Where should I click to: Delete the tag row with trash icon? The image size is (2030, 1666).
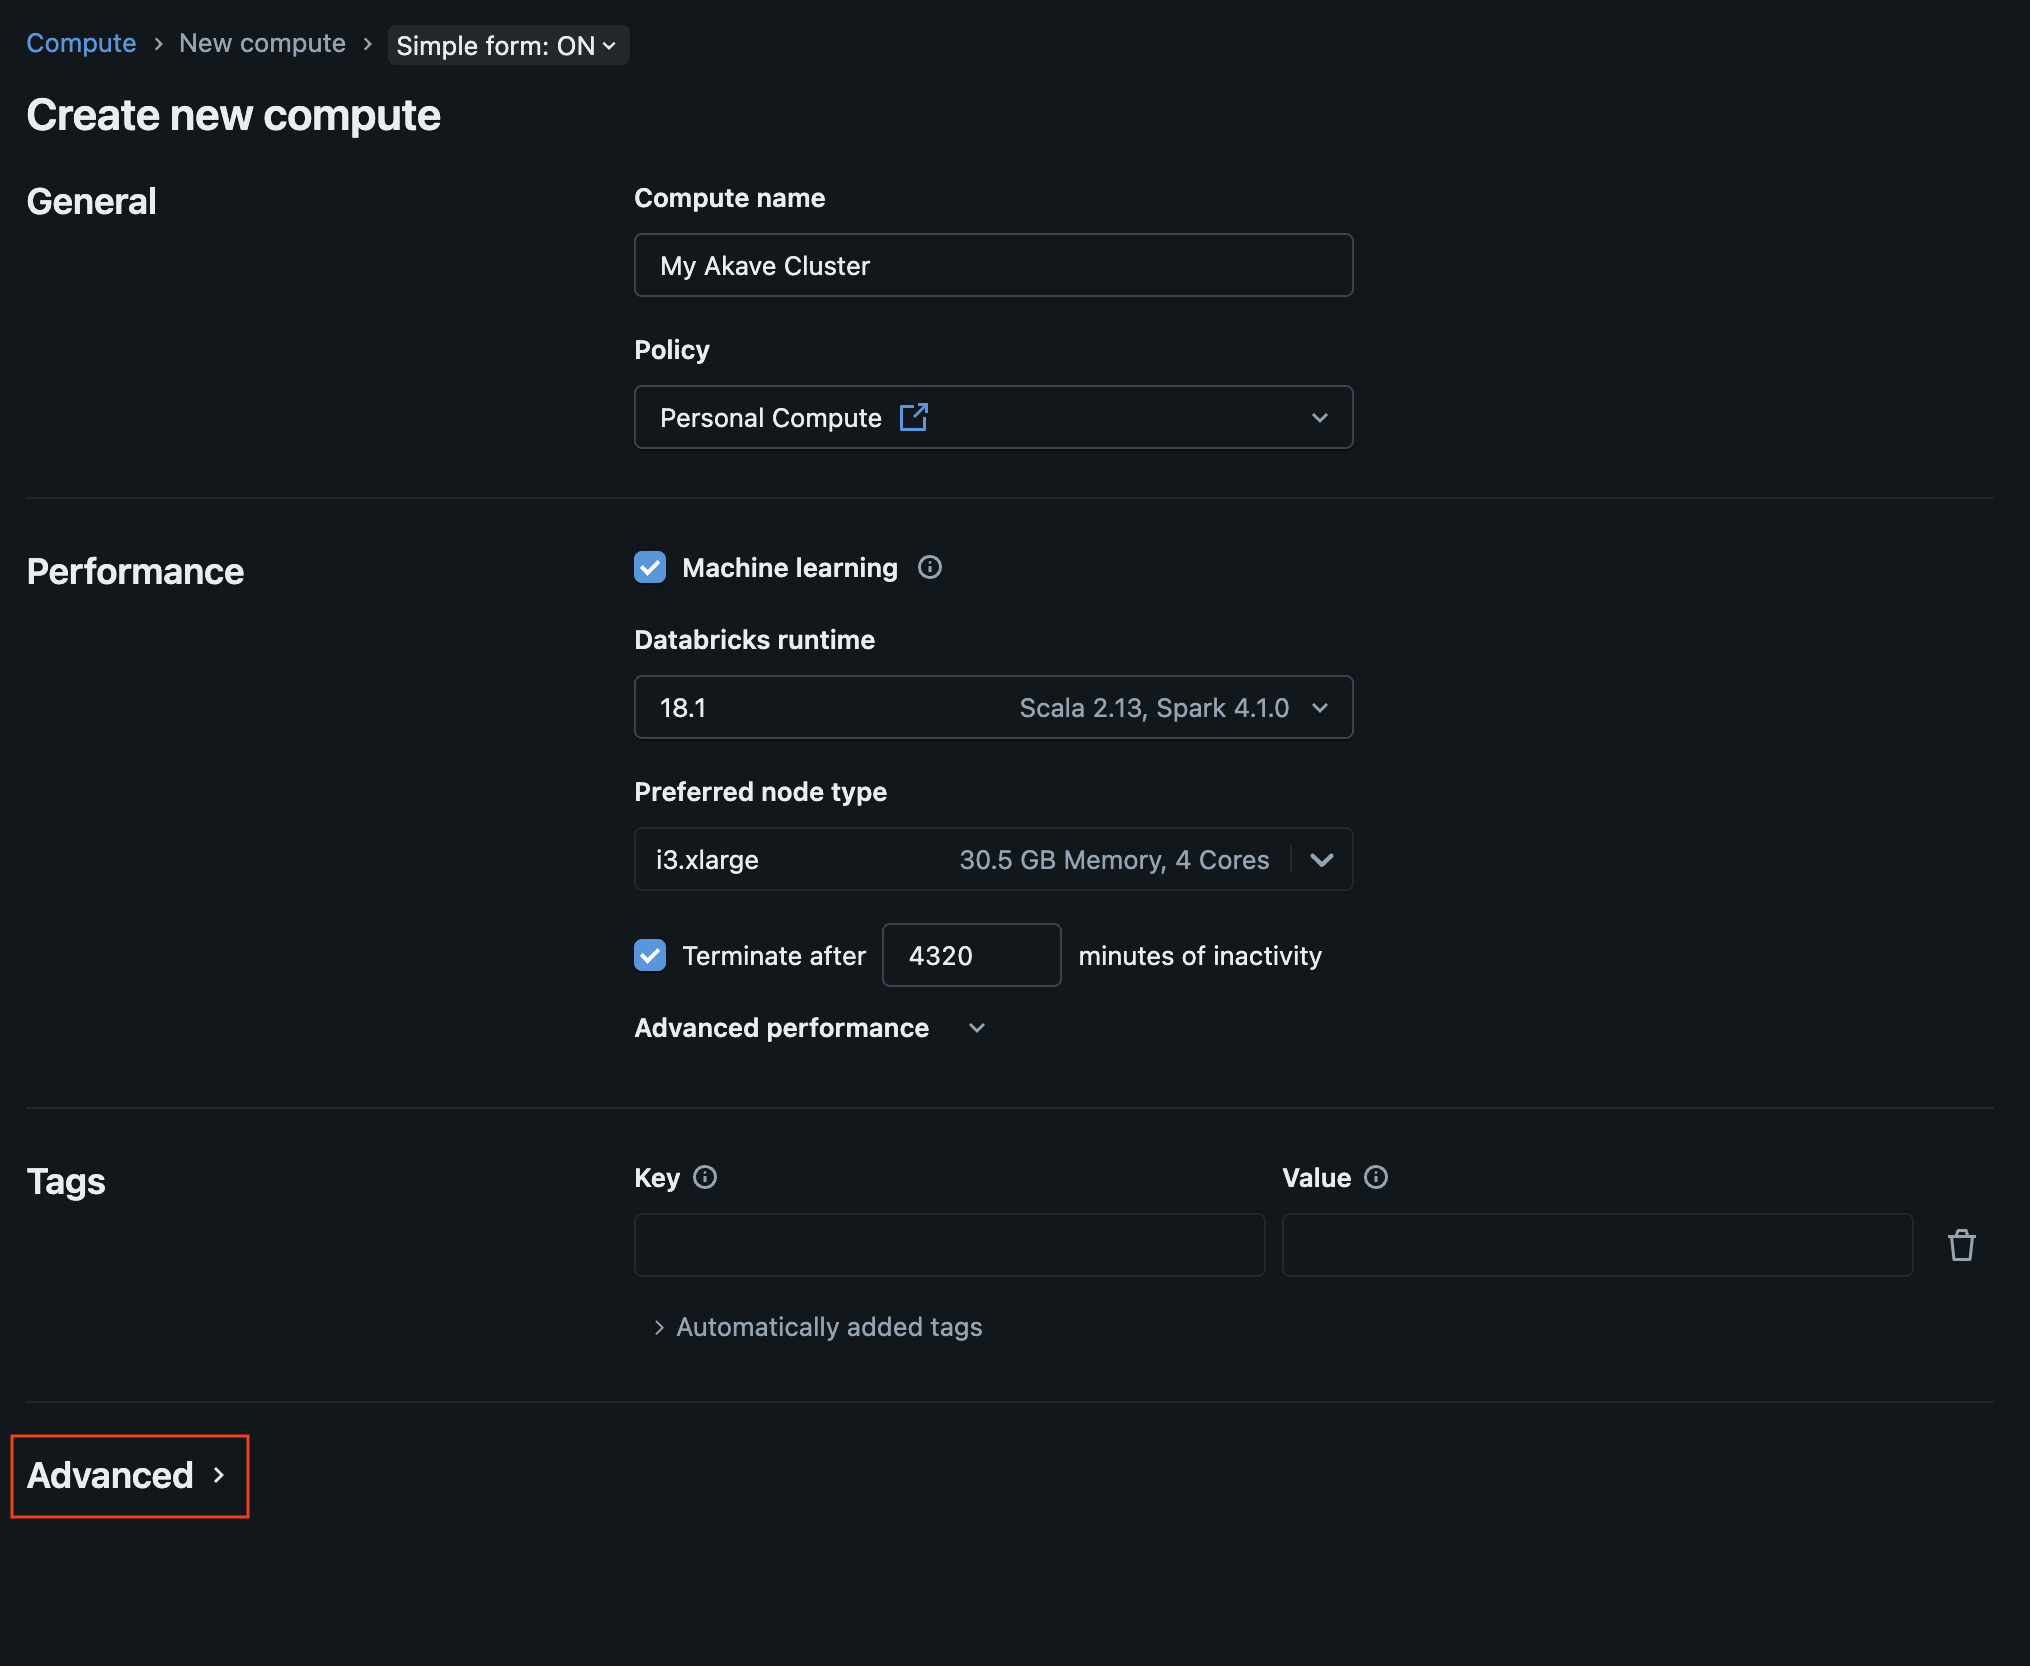point(1961,1244)
